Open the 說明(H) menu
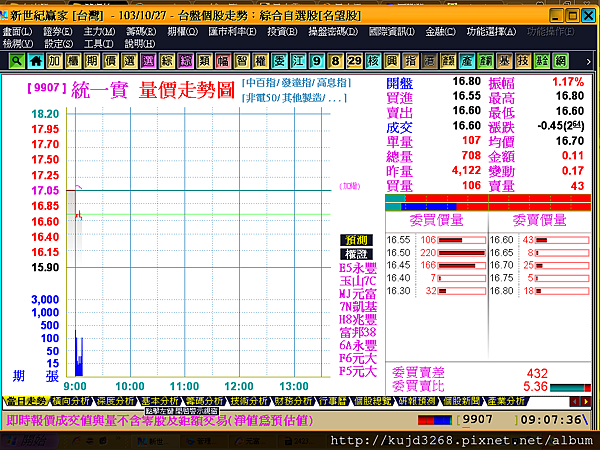The height and width of the screenshot is (450, 600). click(x=140, y=44)
